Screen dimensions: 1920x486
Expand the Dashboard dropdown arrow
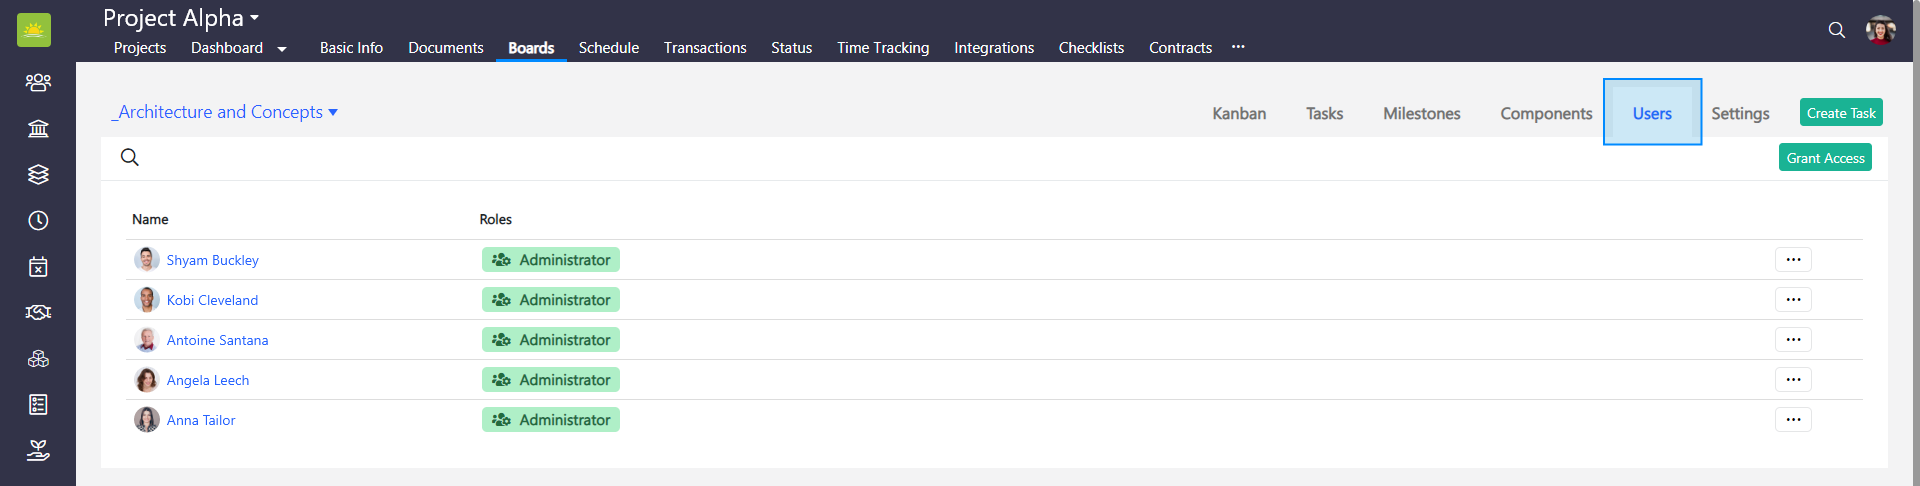(x=282, y=49)
